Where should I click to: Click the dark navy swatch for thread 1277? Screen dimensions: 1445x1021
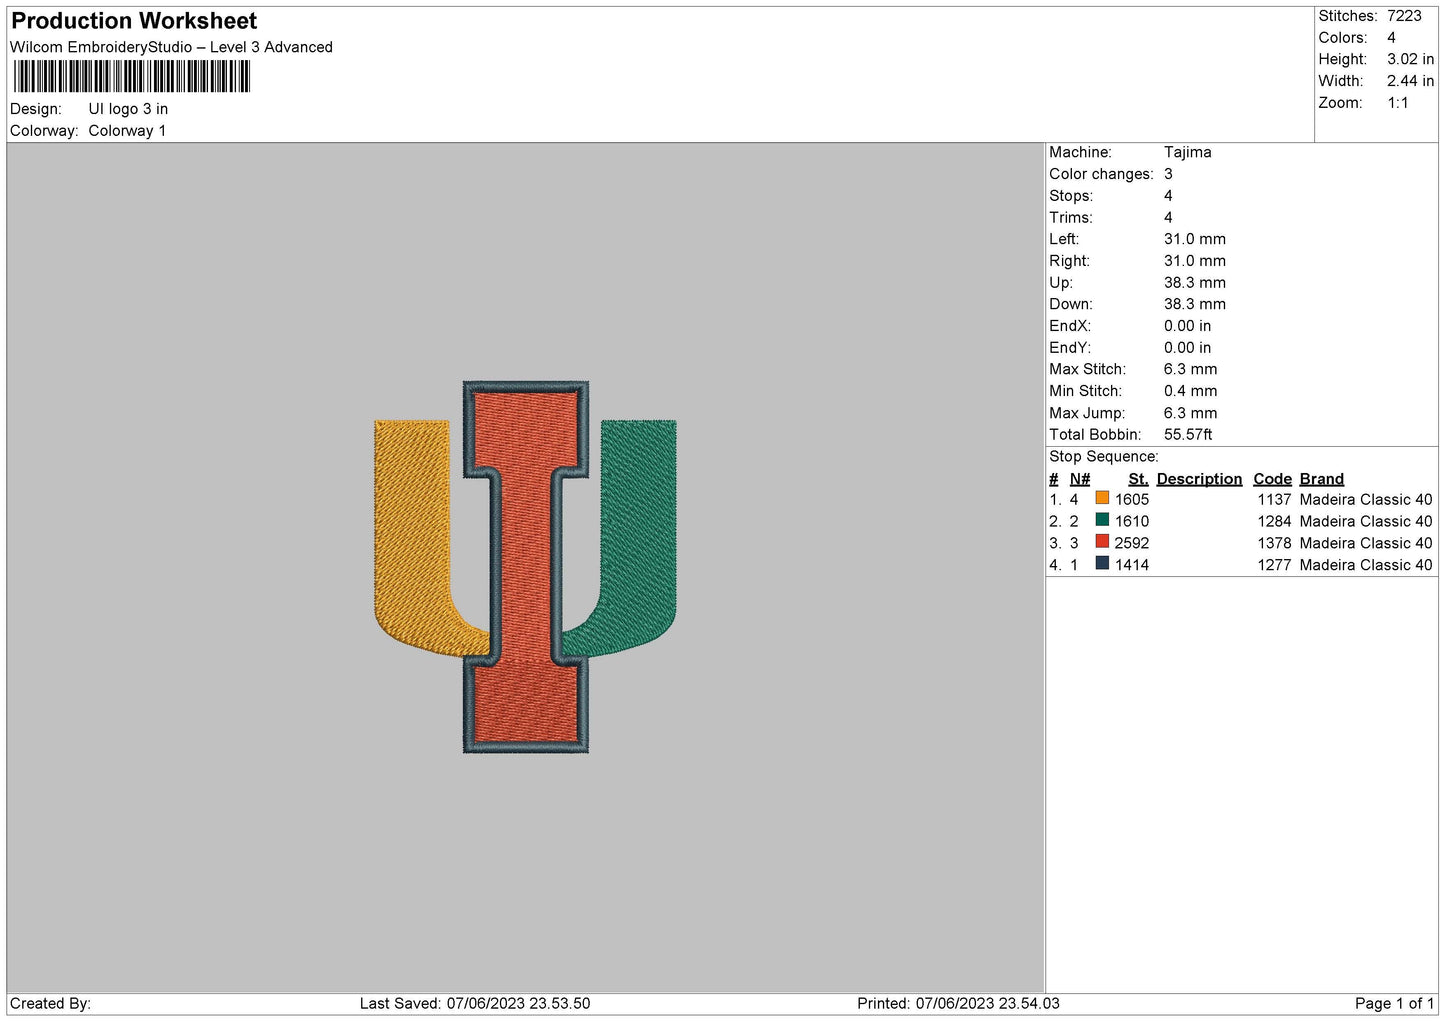coord(1102,564)
